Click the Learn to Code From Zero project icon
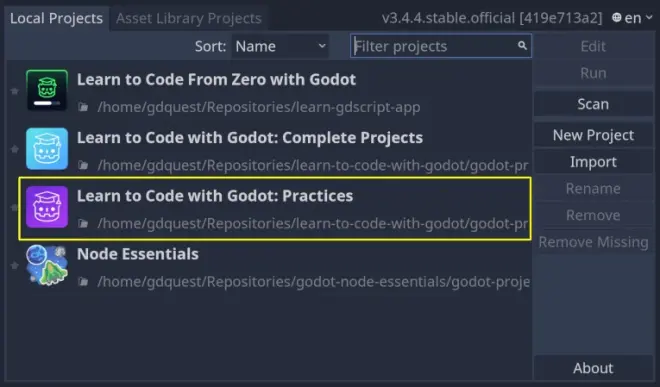 click(47, 90)
